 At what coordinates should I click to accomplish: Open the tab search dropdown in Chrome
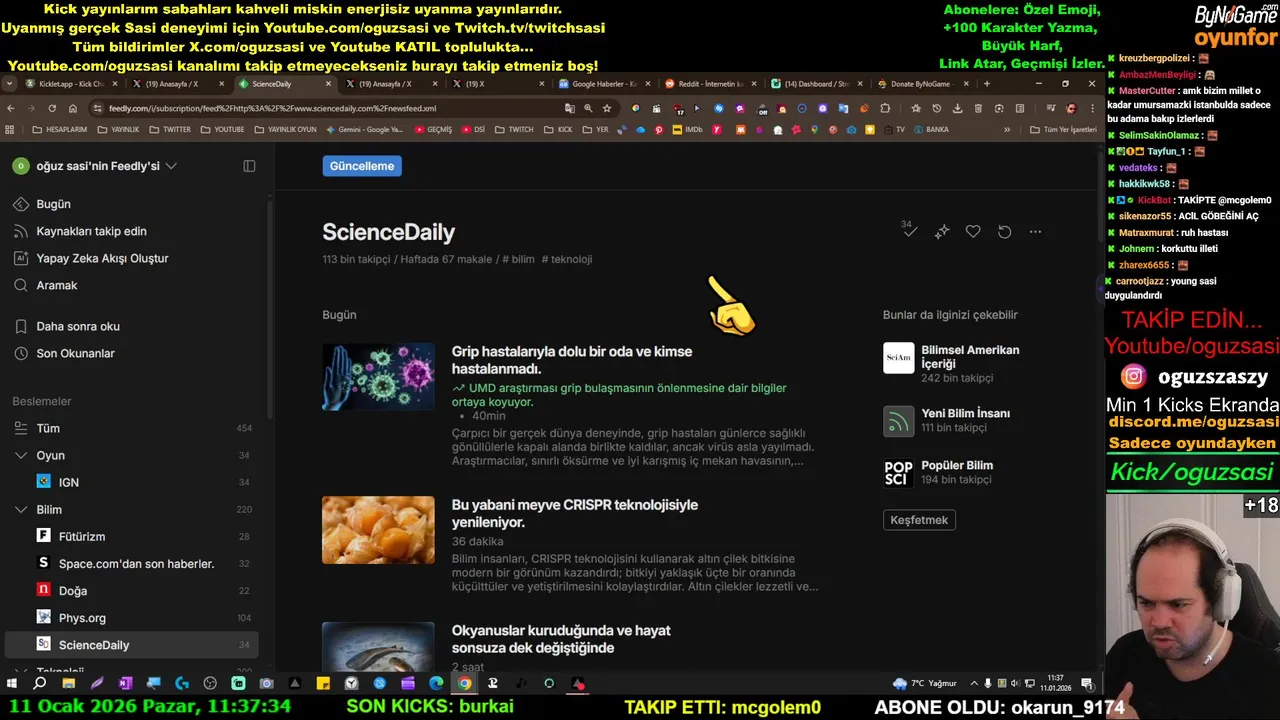[x=10, y=84]
